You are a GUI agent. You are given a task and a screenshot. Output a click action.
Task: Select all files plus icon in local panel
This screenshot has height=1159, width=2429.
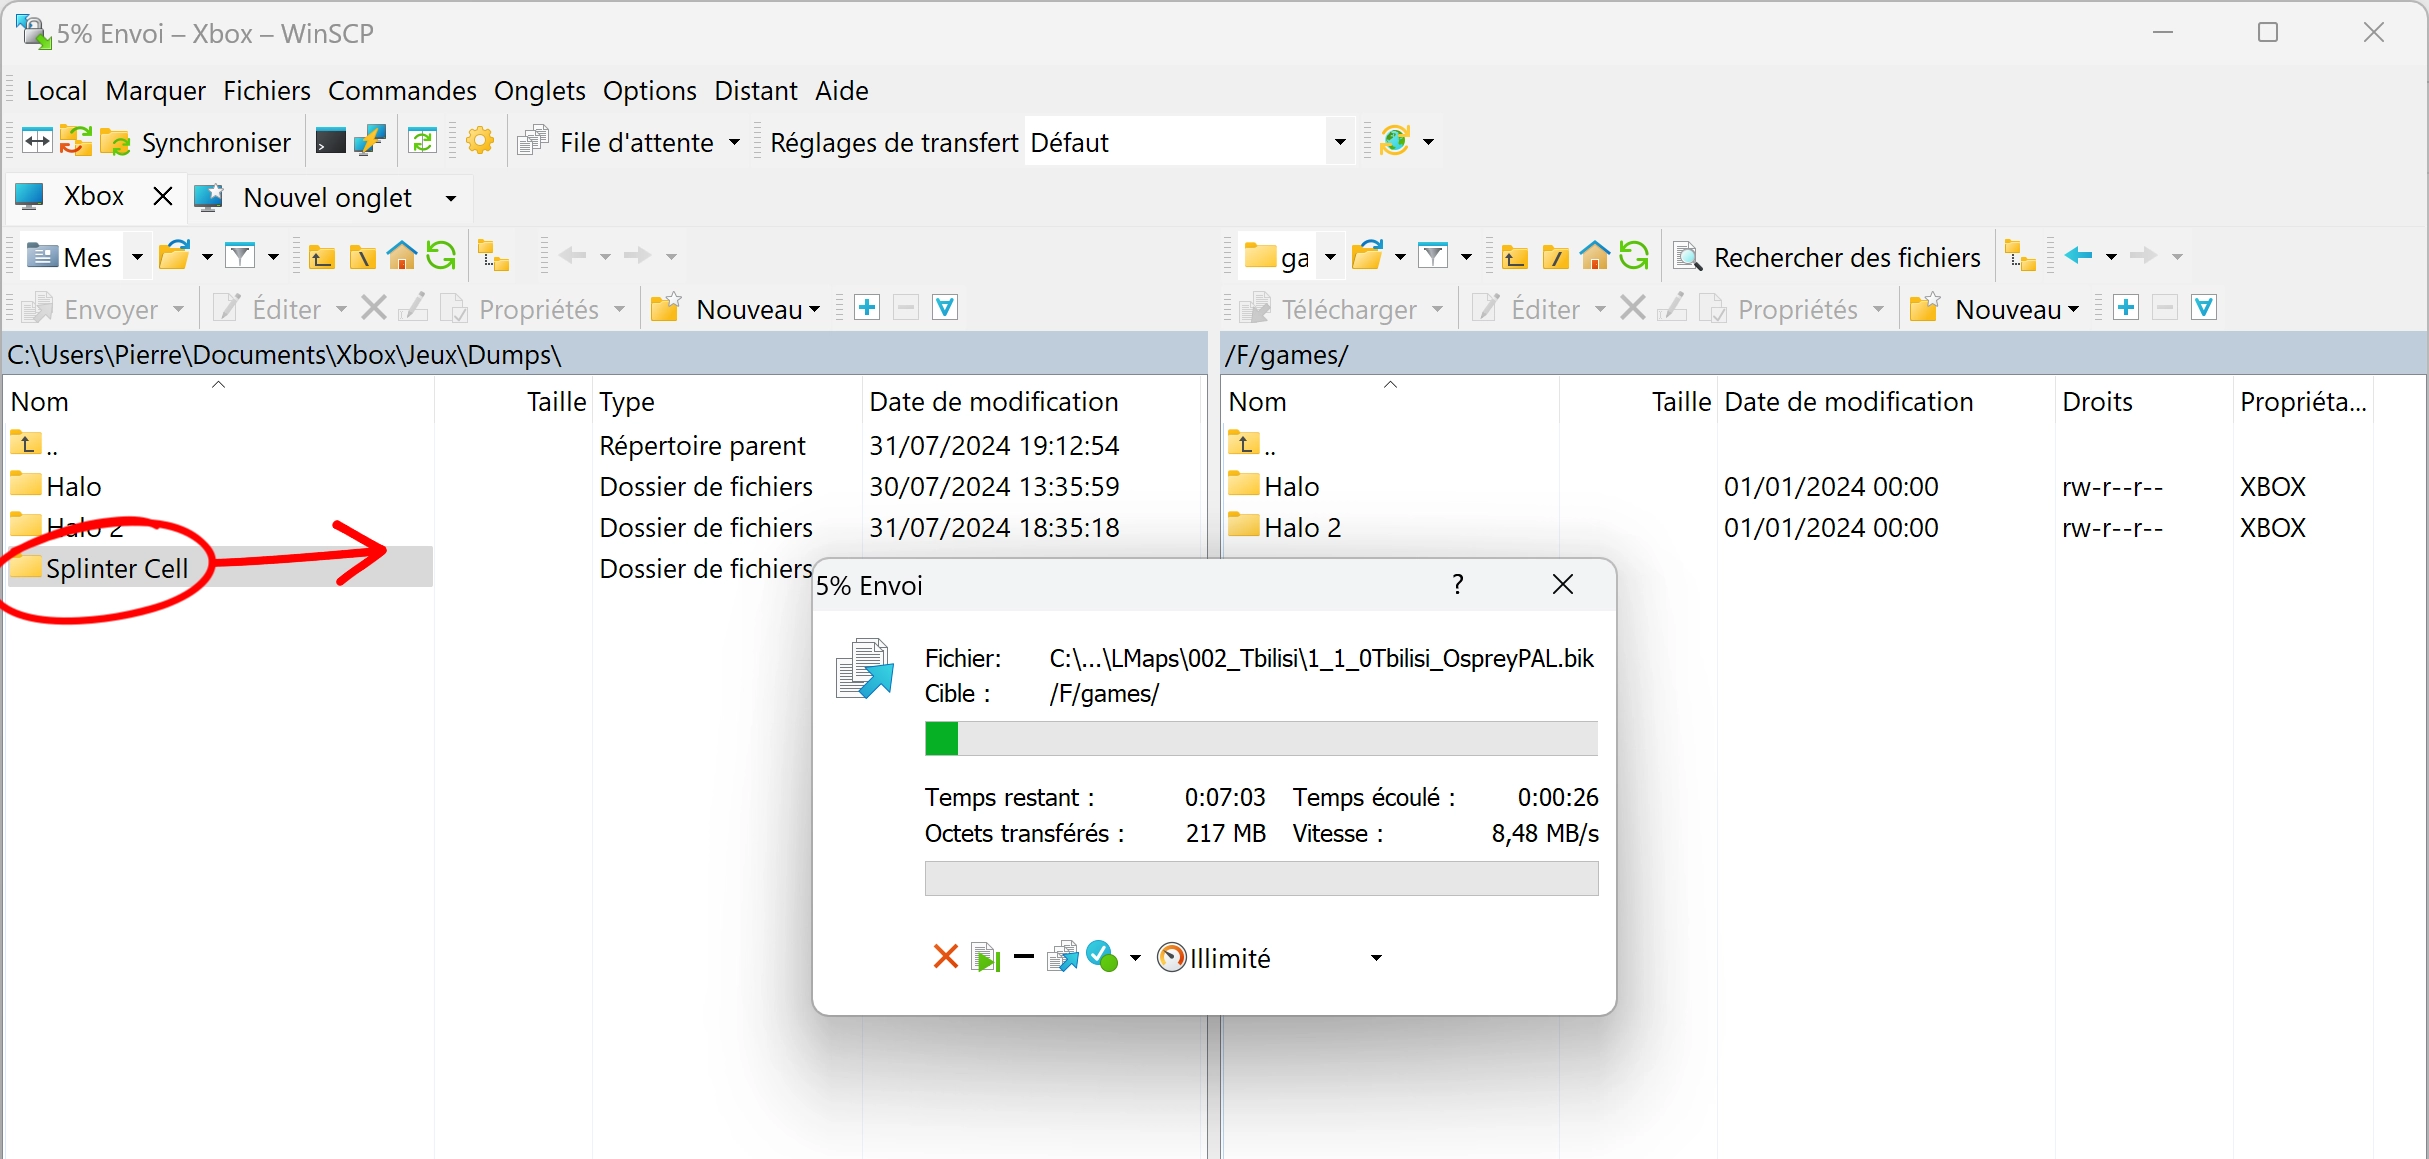(867, 308)
